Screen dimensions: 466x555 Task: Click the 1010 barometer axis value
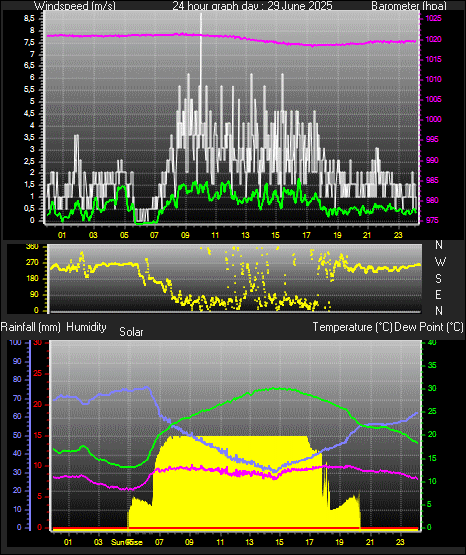433,79
